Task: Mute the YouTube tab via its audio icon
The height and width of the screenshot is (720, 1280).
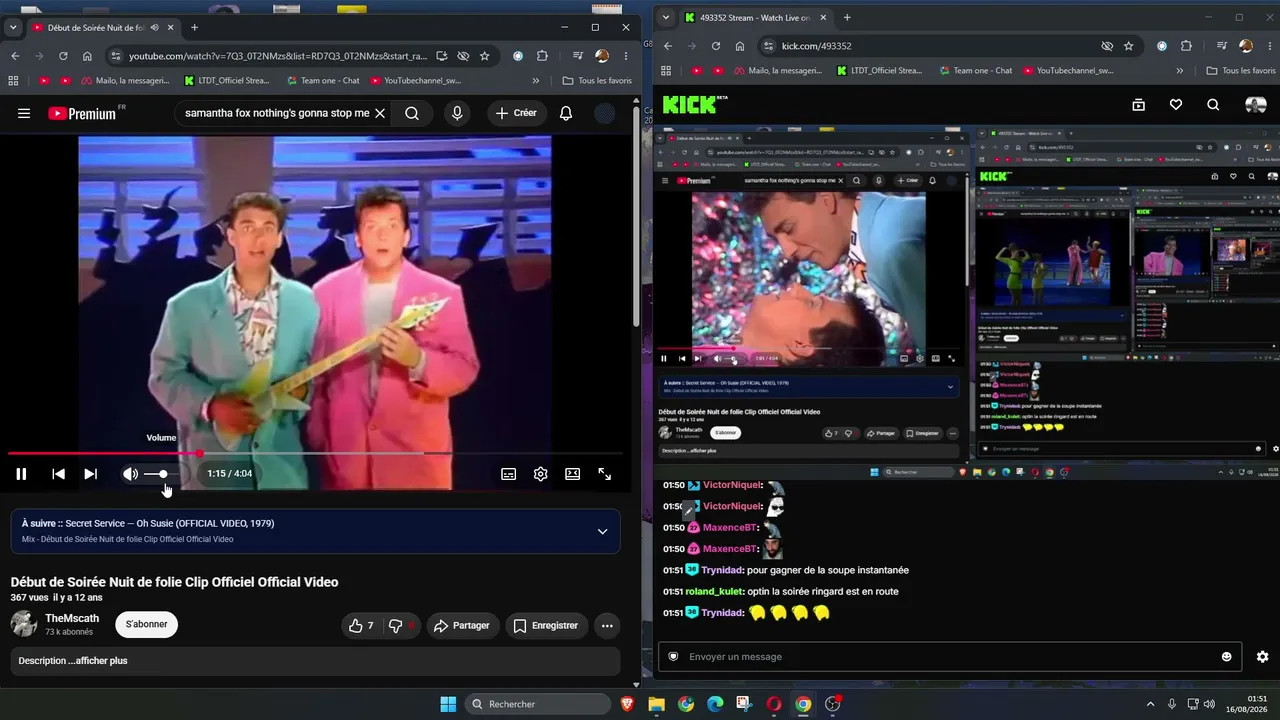Action: click(153, 28)
